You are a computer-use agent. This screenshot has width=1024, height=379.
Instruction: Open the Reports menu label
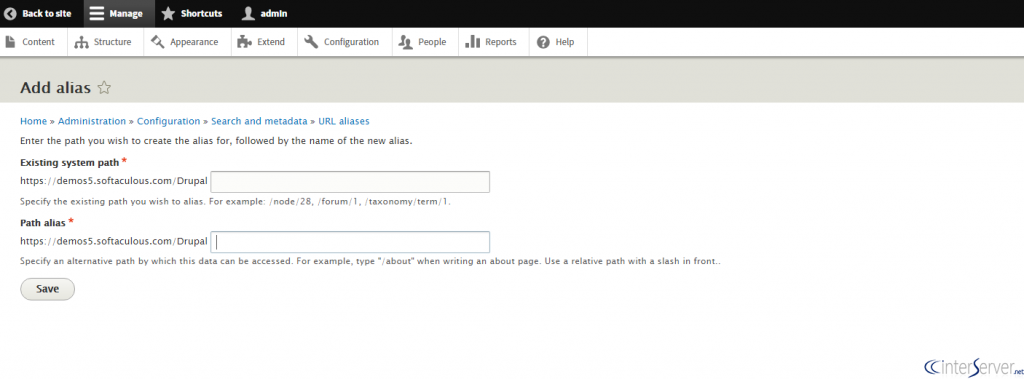tap(501, 42)
